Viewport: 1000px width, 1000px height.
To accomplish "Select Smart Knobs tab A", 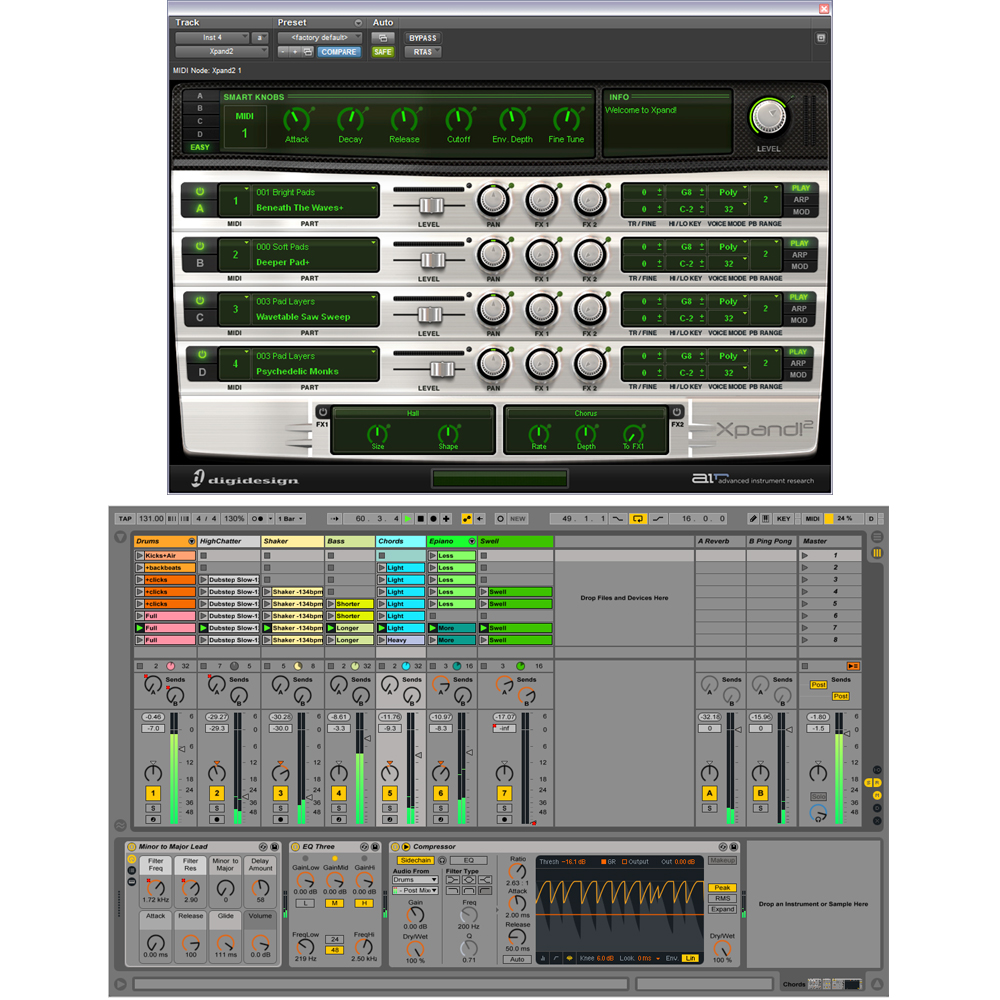I will (x=200, y=96).
